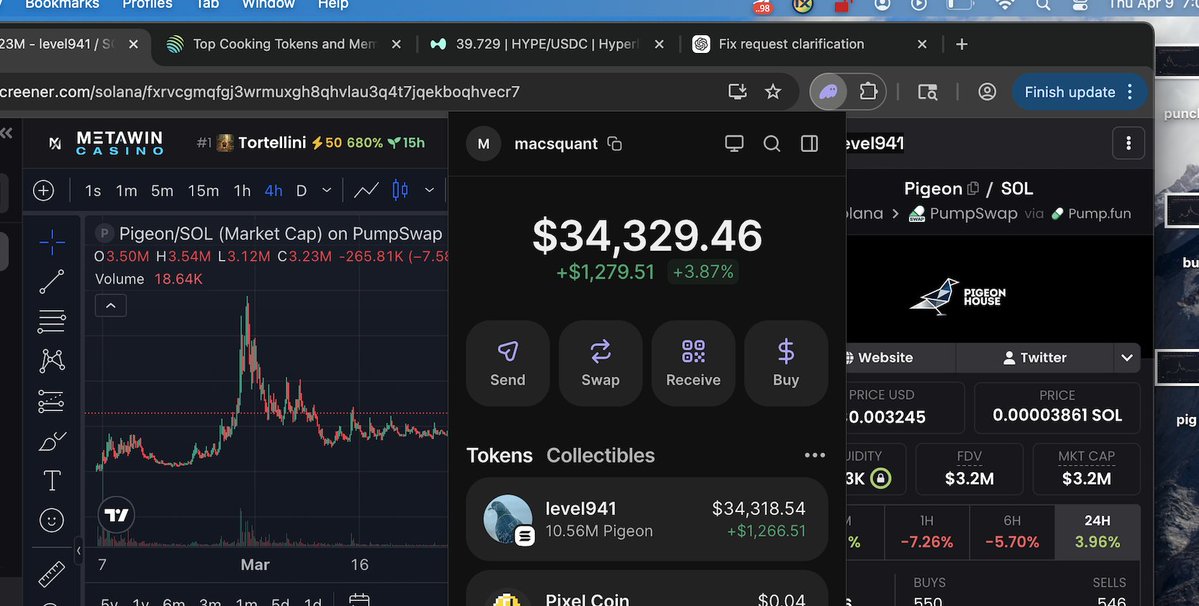Select the 4h chart interval
This screenshot has height=606, width=1199.
pos(273,190)
